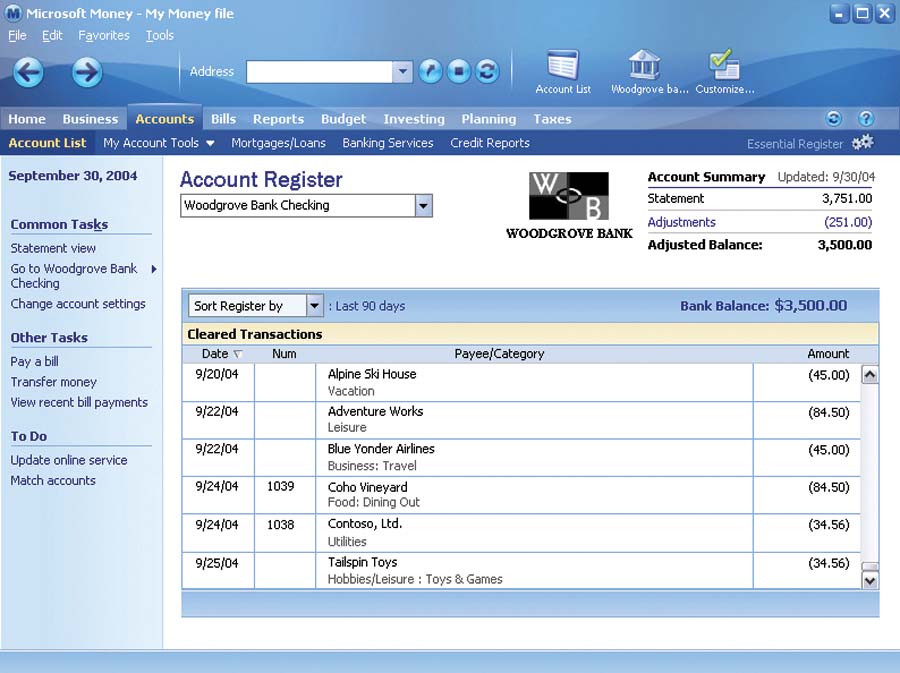Click the Adjustments link in Account Summary

[x=681, y=222]
